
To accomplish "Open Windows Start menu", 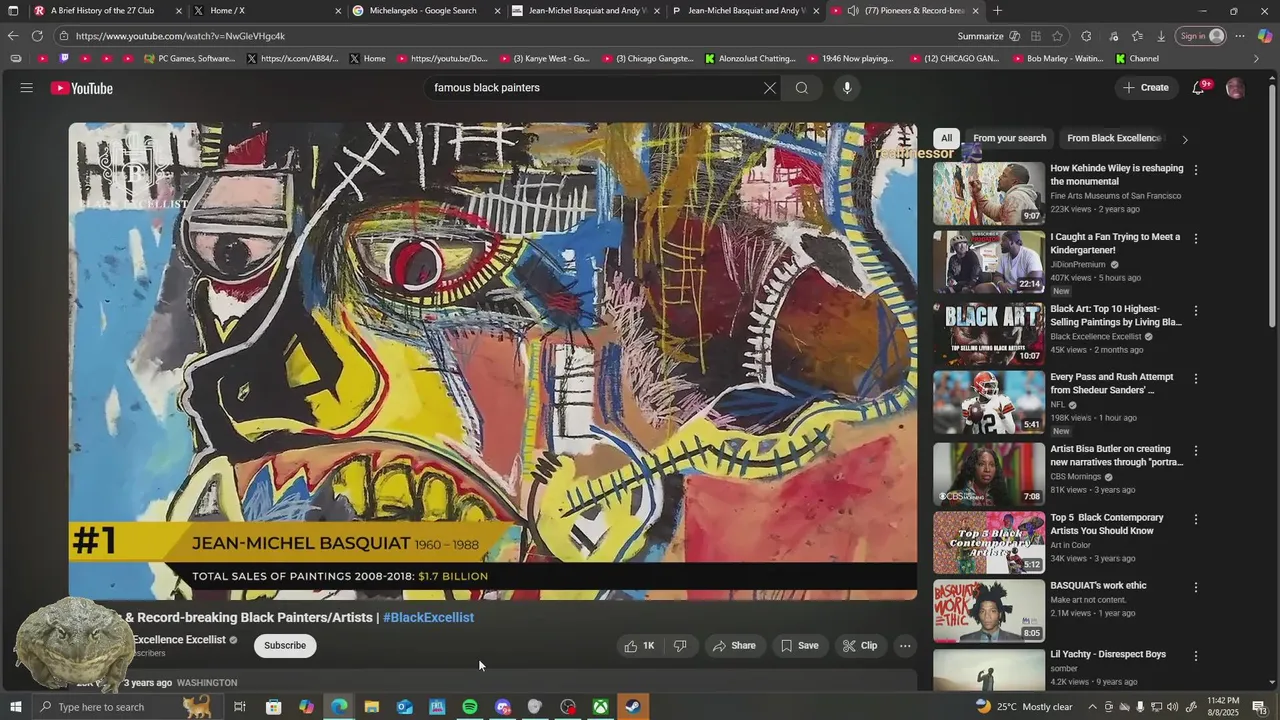I will point(14,707).
